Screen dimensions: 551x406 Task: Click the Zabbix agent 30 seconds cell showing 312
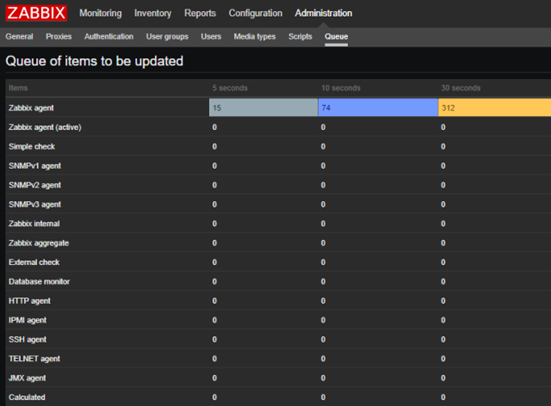click(494, 108)
